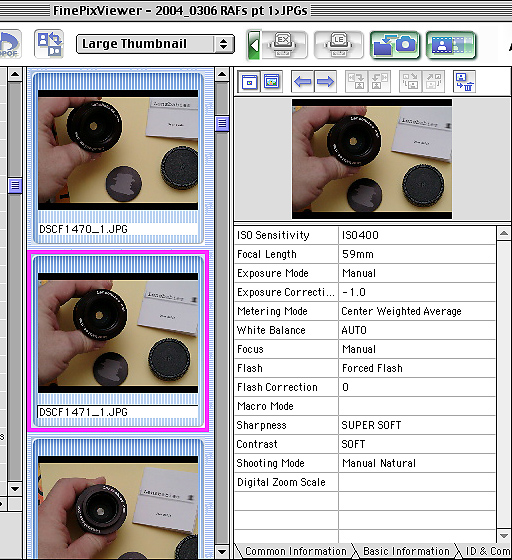
Task: Click the Macro Mode label
Action: 265,406
